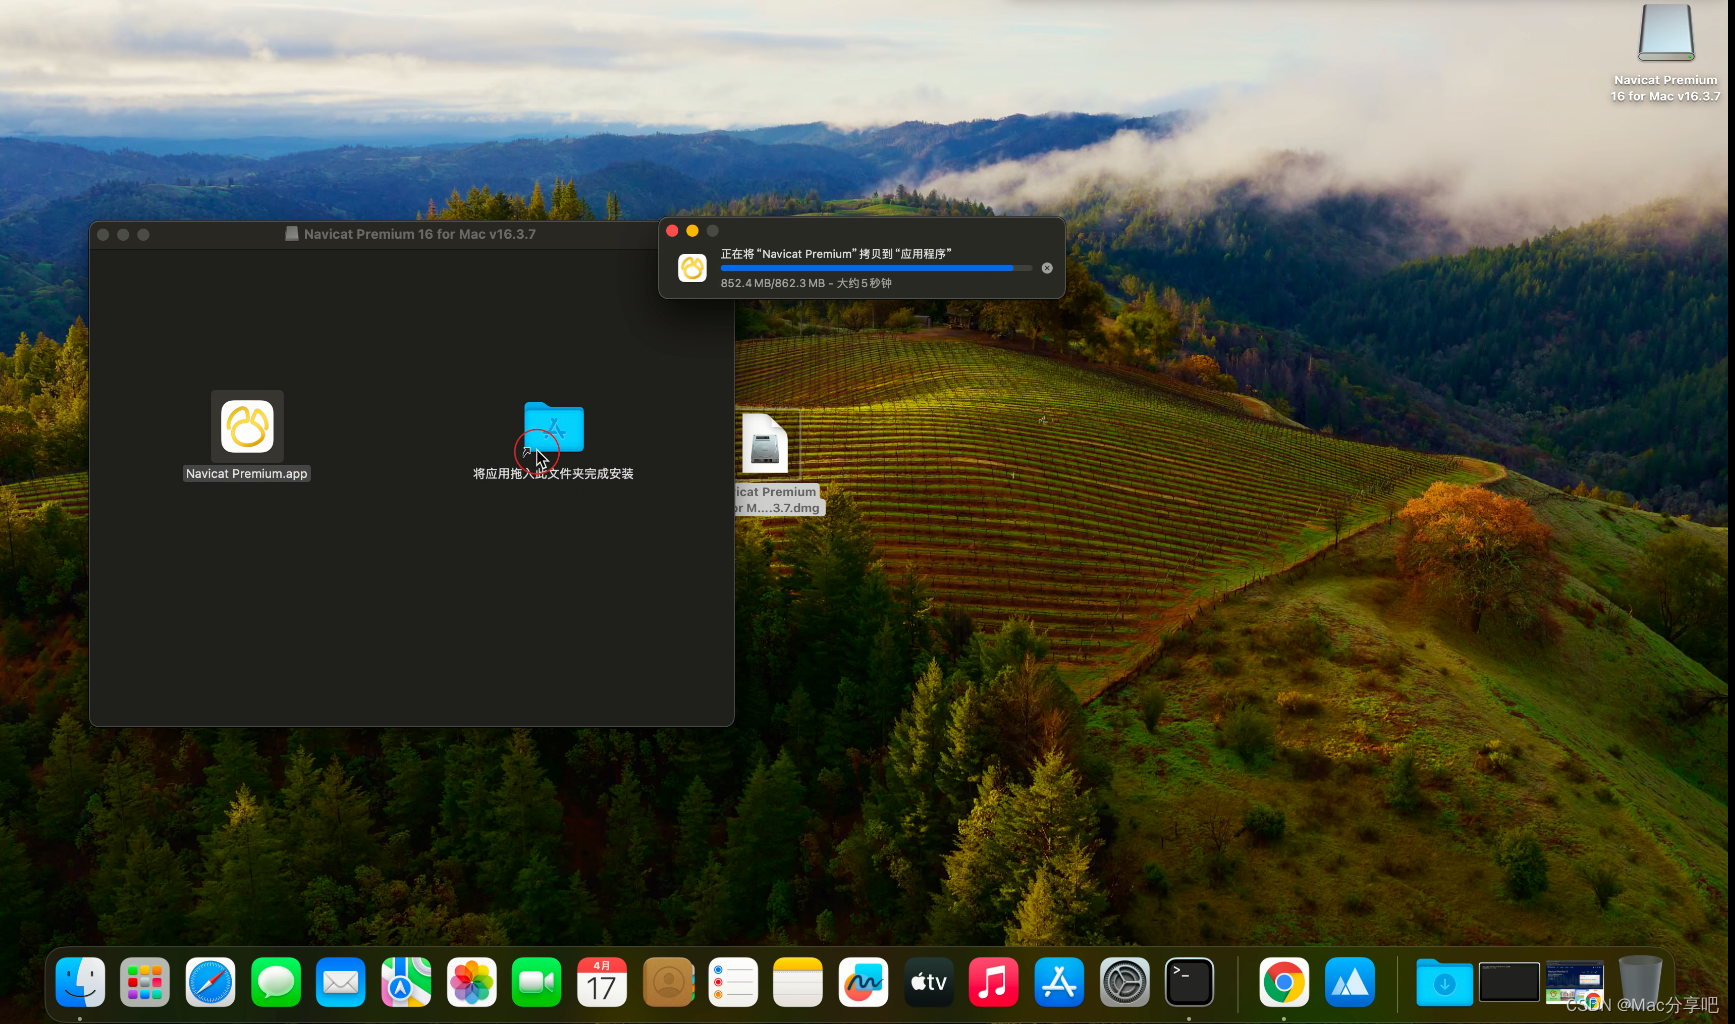Open System Settings from the Dock
The width and height of the screenshot is (1735, 1024).
tap(1125, 982)
